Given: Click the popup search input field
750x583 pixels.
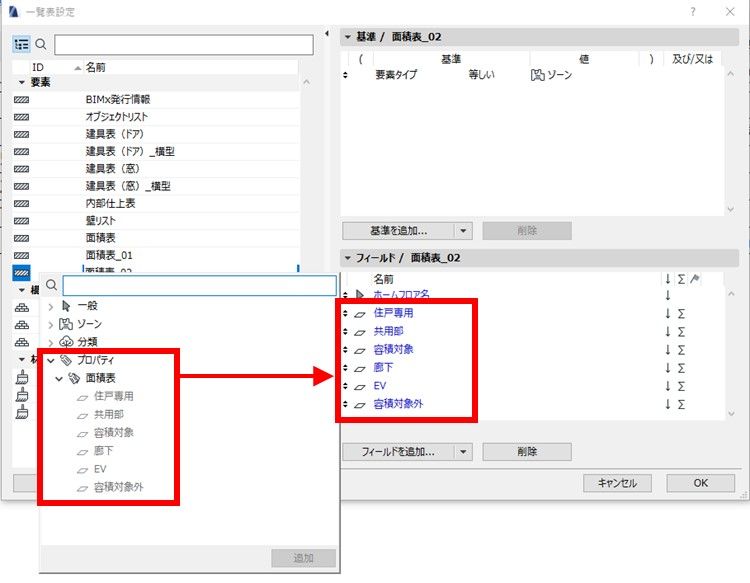Looking at the screenshot, I should click(x=199, y=286).
